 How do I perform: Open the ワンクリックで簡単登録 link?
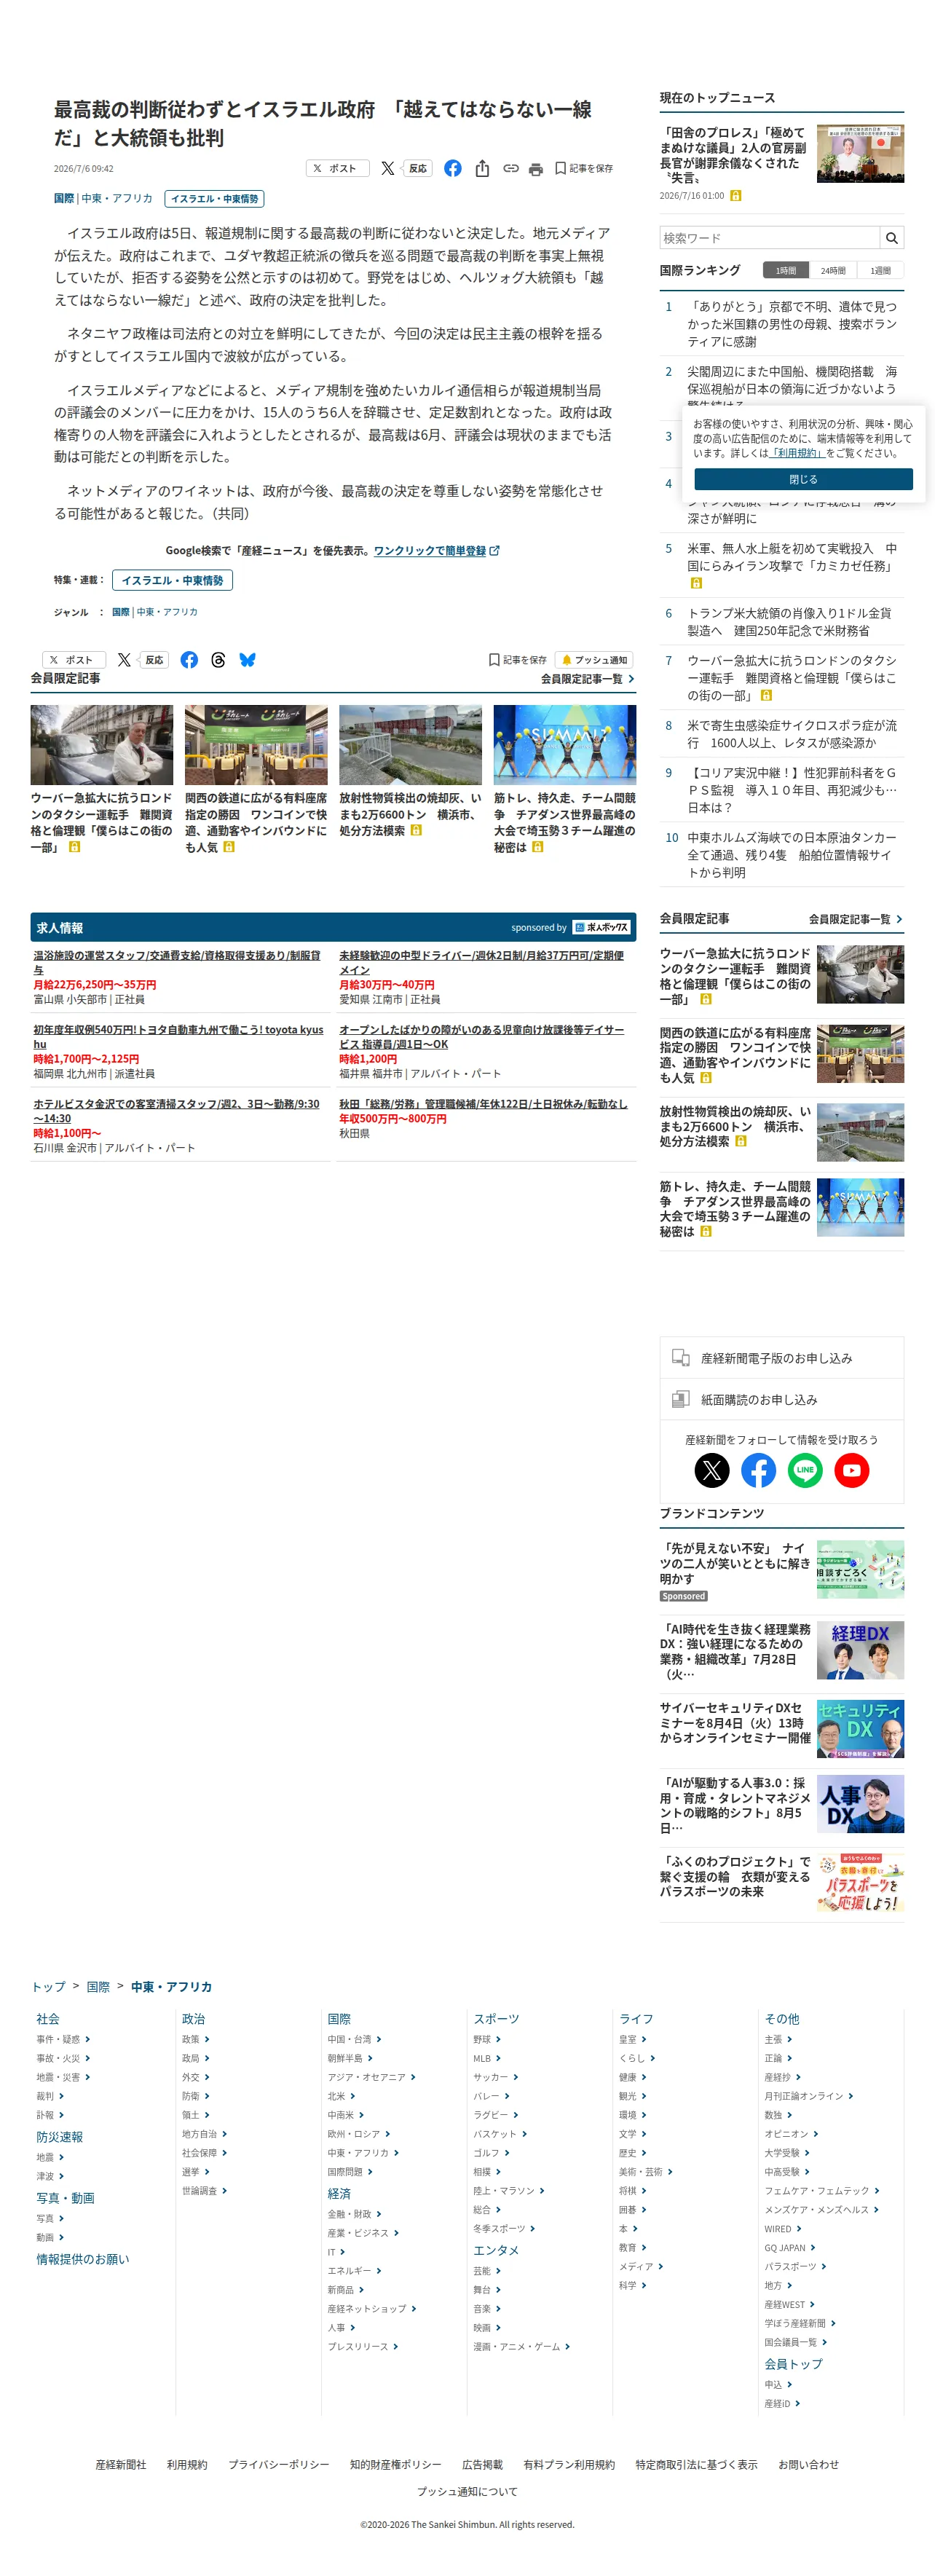[430, 551]
